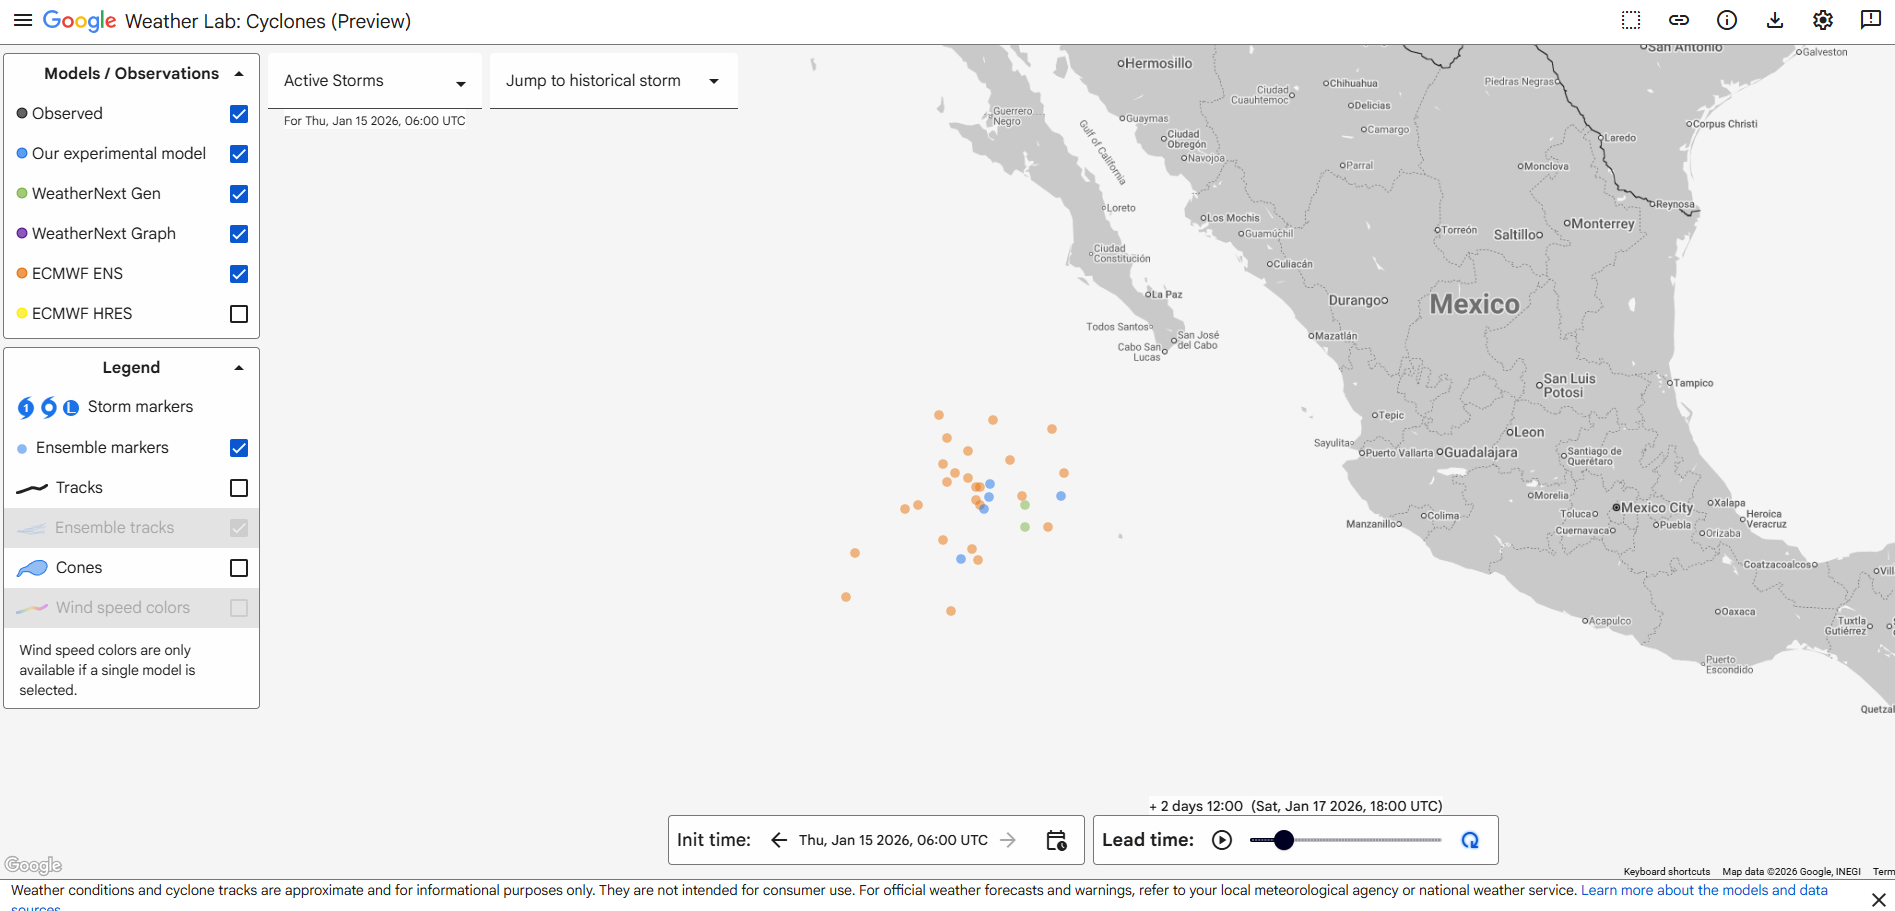Enable the Tracks checkbox

(x=239, y=488)
